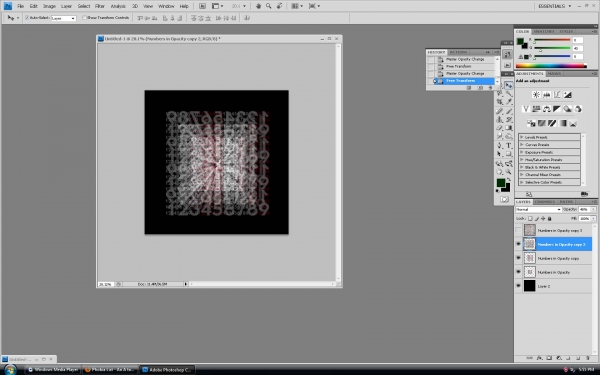
Task: Add a Gradient Map adjustment
Action: (x=562, y=123)
